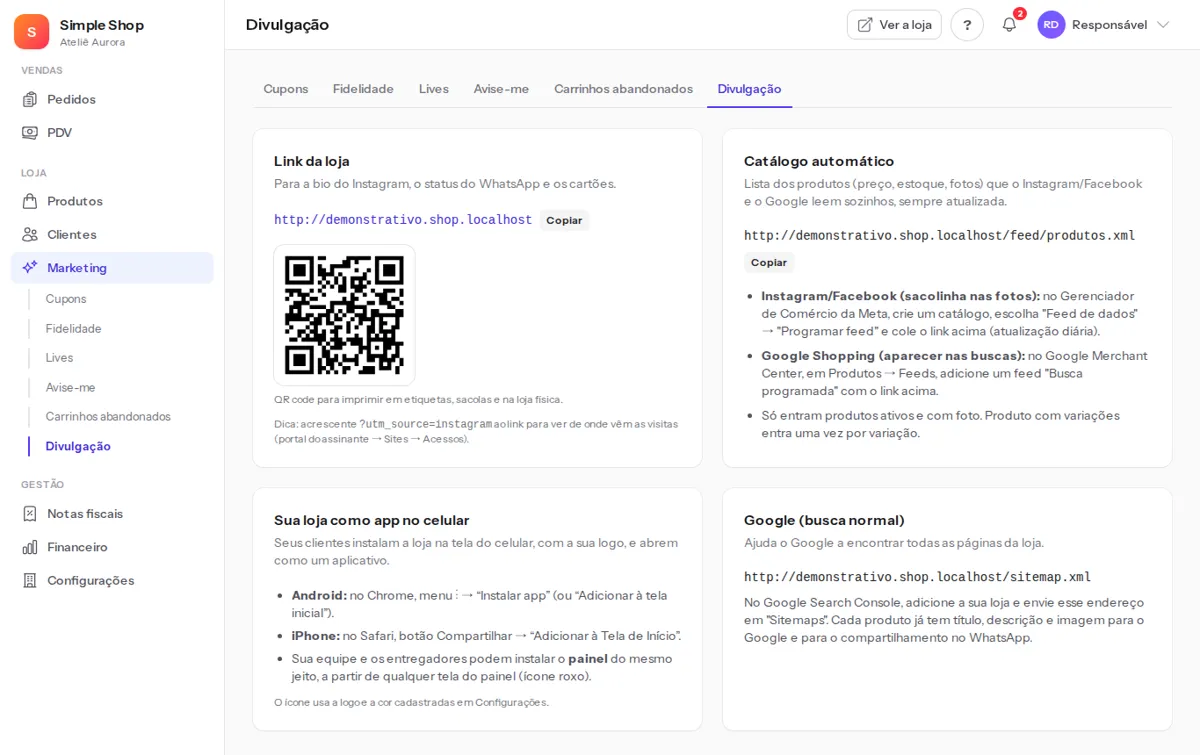Click the feed/produtos.xml URL text
Viewport: 1200px width, 755px height.
point(939,236)
